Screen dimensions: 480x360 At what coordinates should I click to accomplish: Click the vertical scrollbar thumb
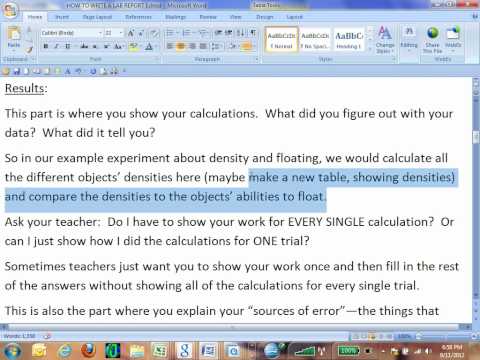(x=476, y=137)
